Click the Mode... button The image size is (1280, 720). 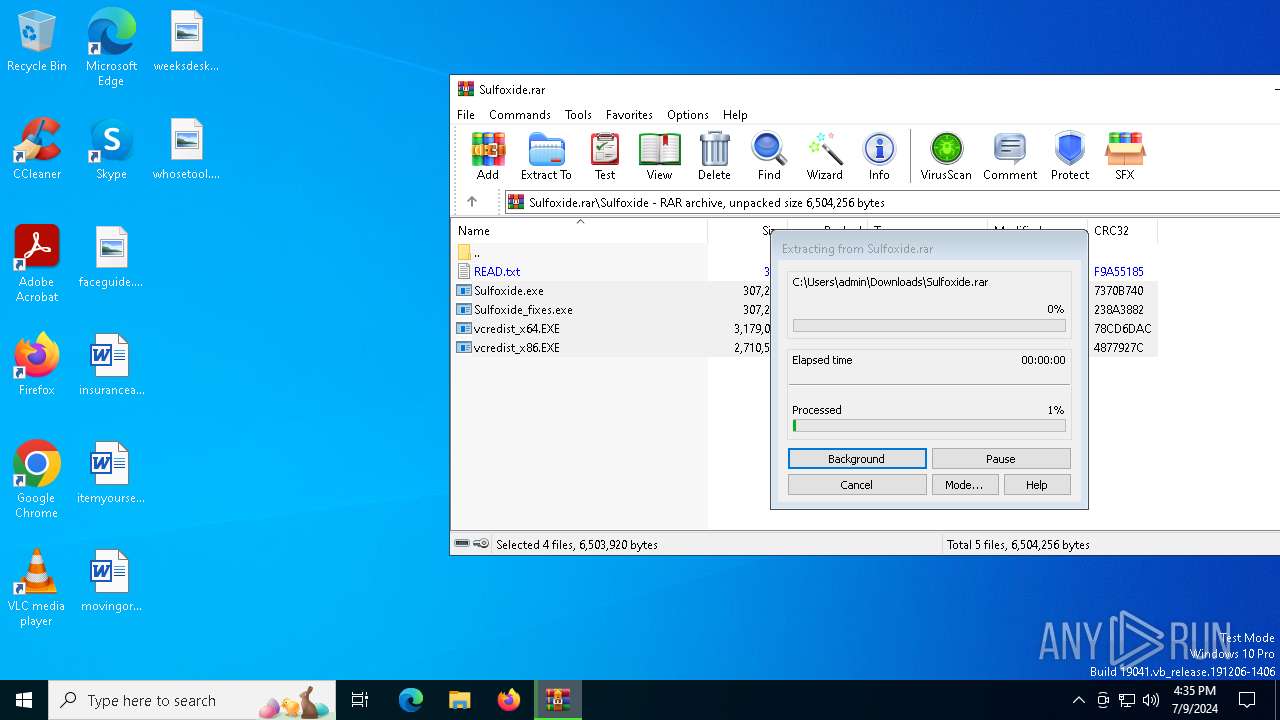(x=964, y=485)
